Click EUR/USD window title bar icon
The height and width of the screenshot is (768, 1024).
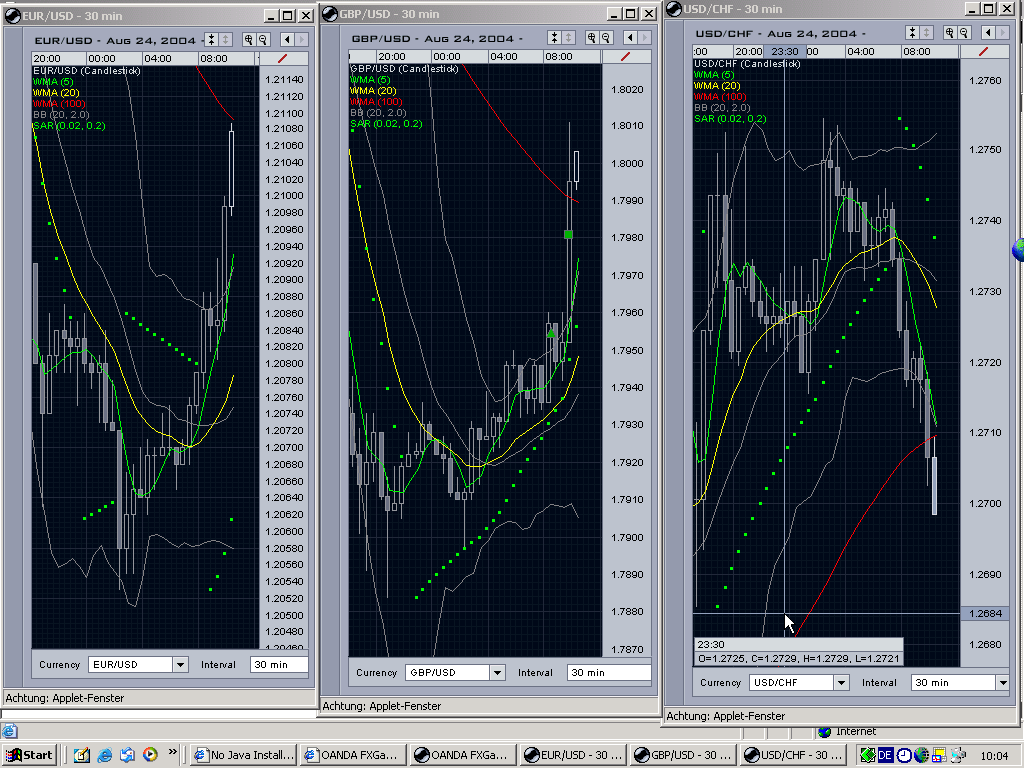point(12,16)
